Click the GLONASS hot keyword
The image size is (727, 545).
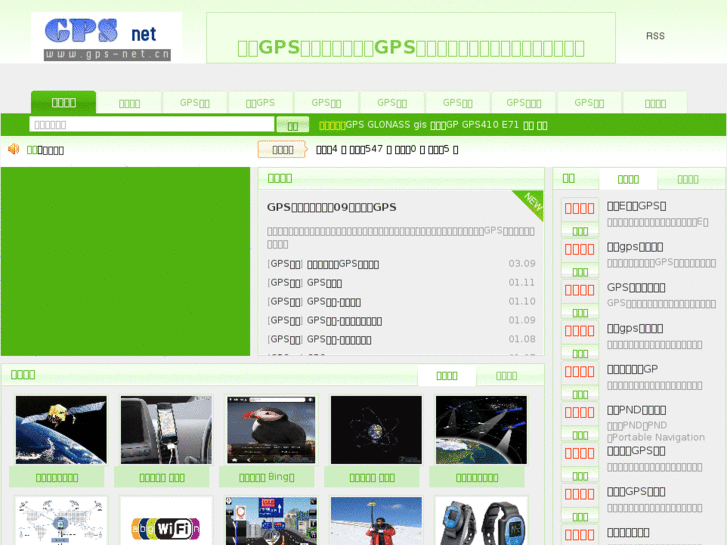pos(389,125)
